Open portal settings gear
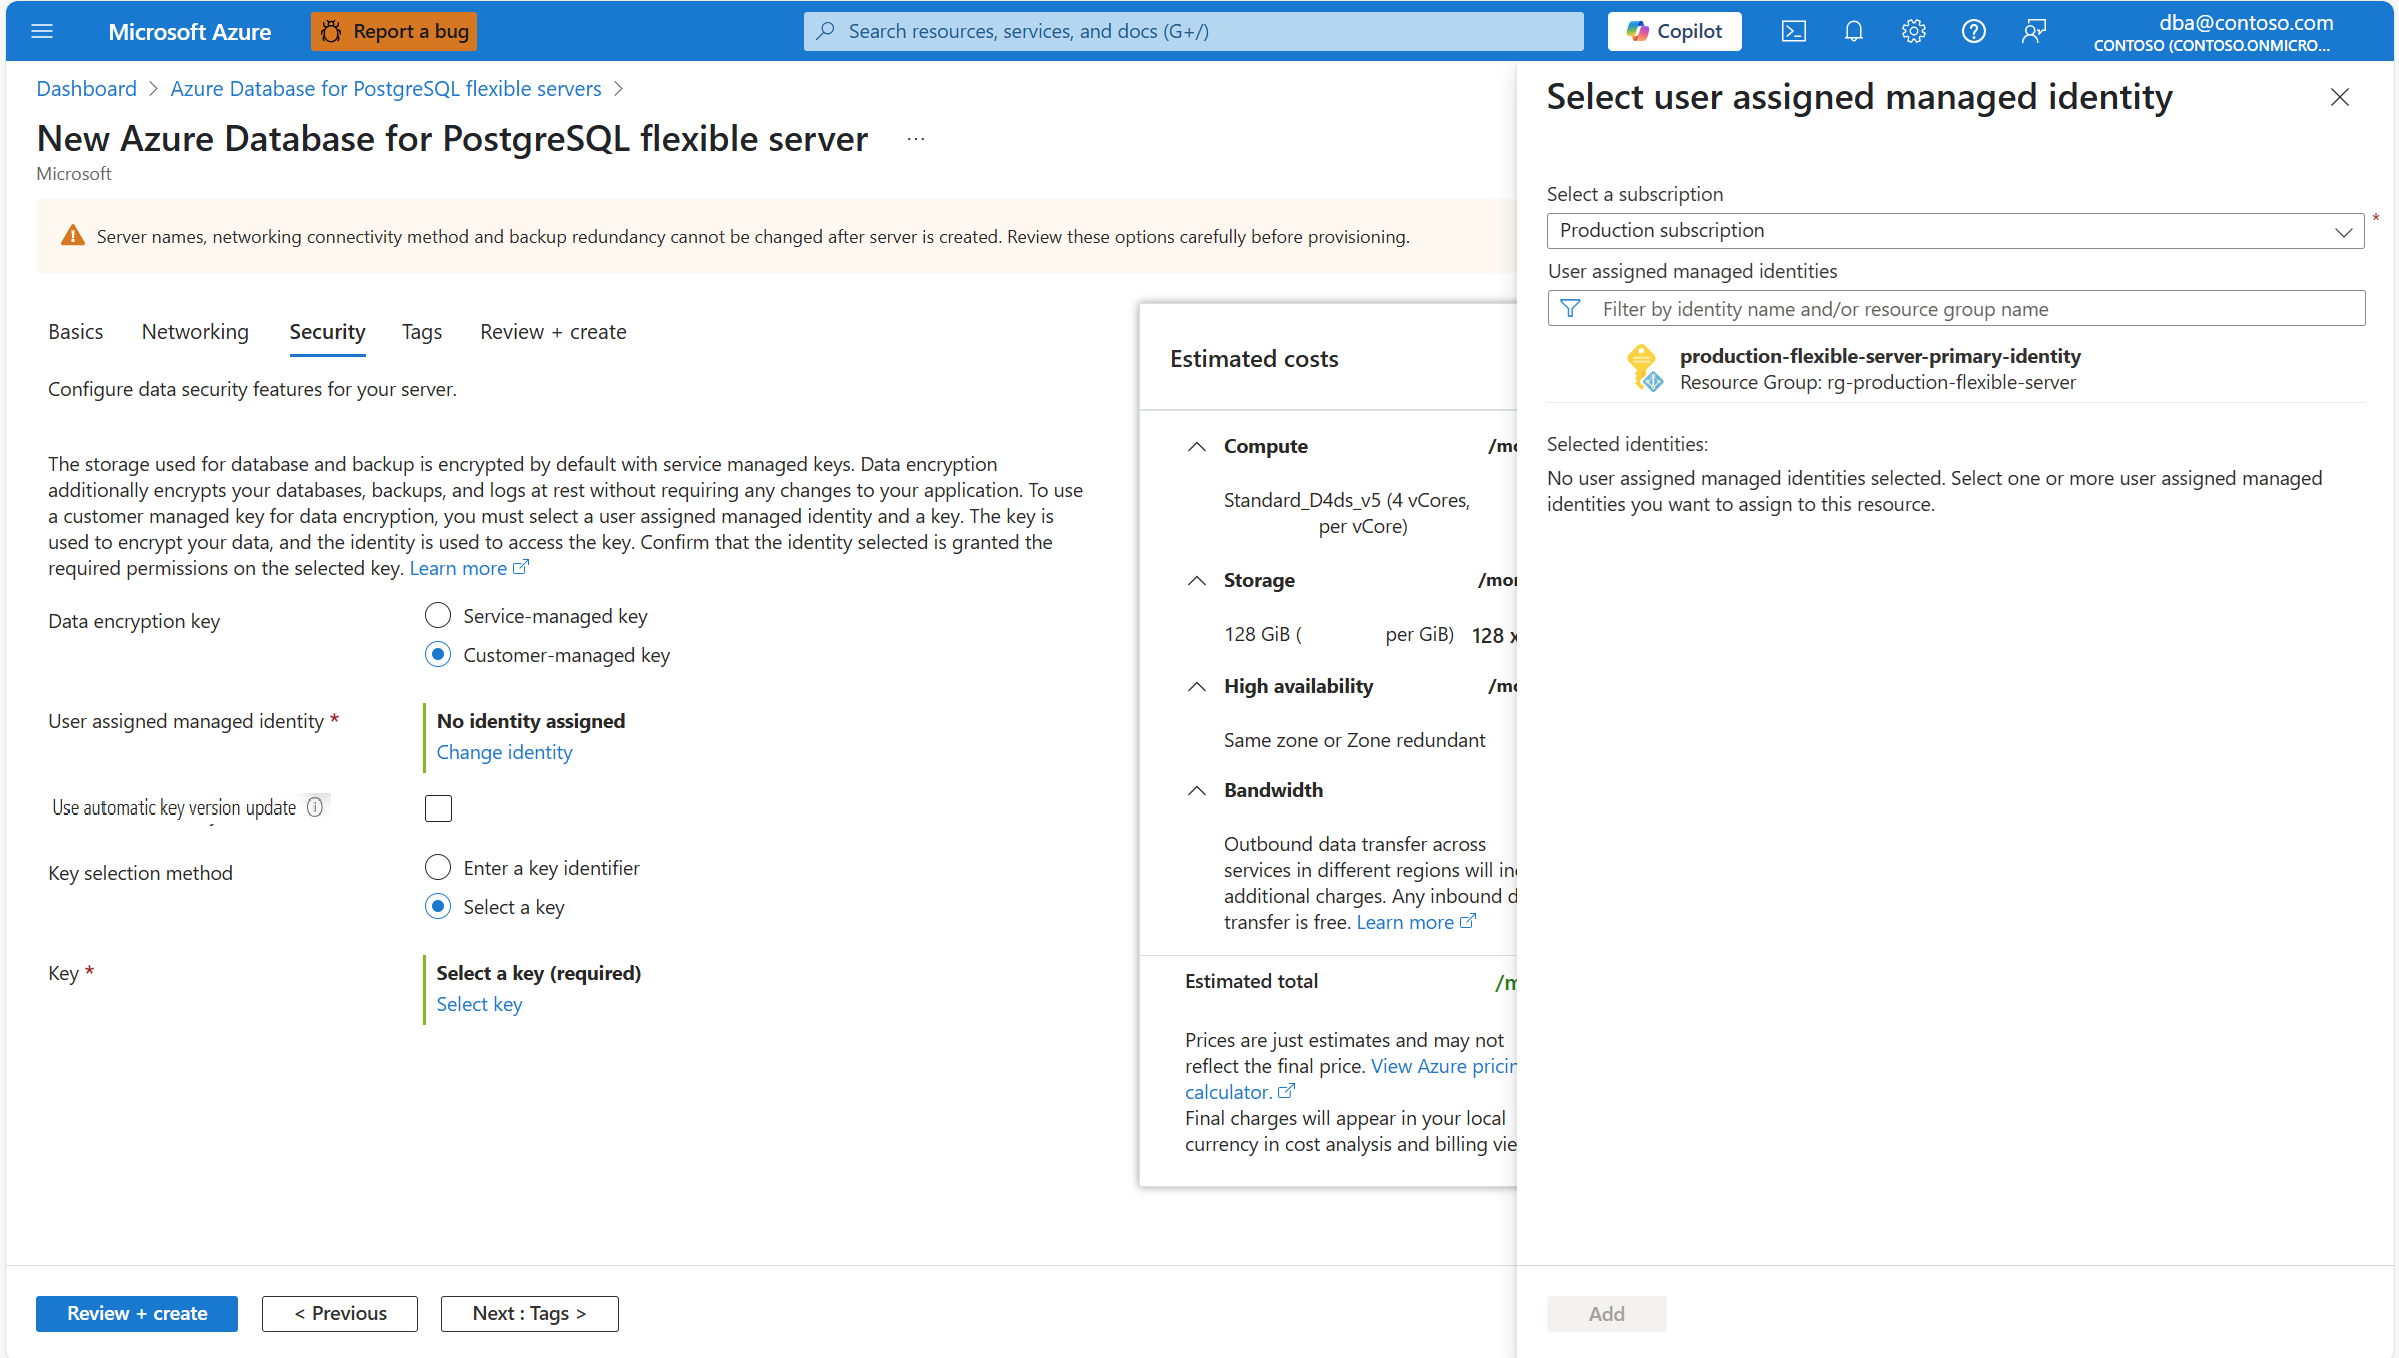This screenshot has height=1358, width=2399. [1913, 31]
